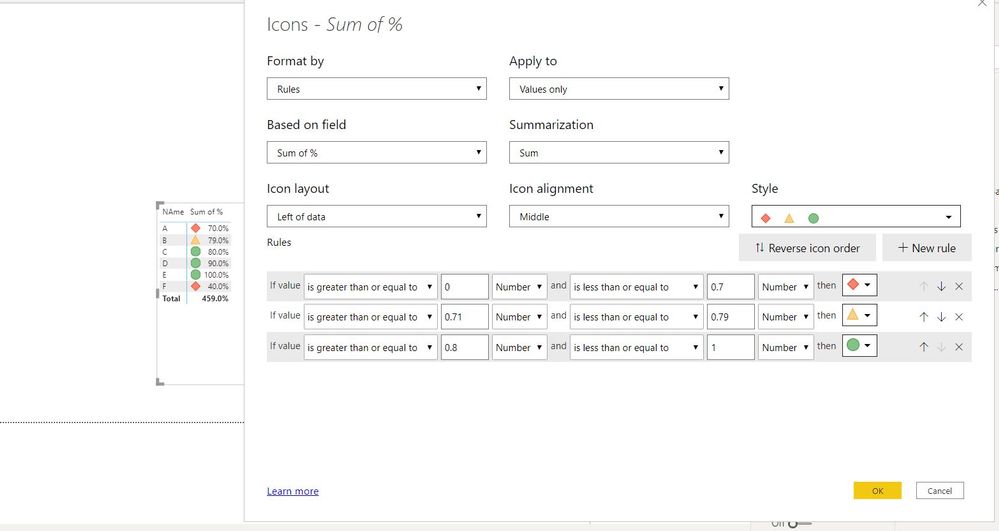The image size is (999, 531).
Task: Open Number type dropdown after 0.79 value
Action: click(786, 317)
